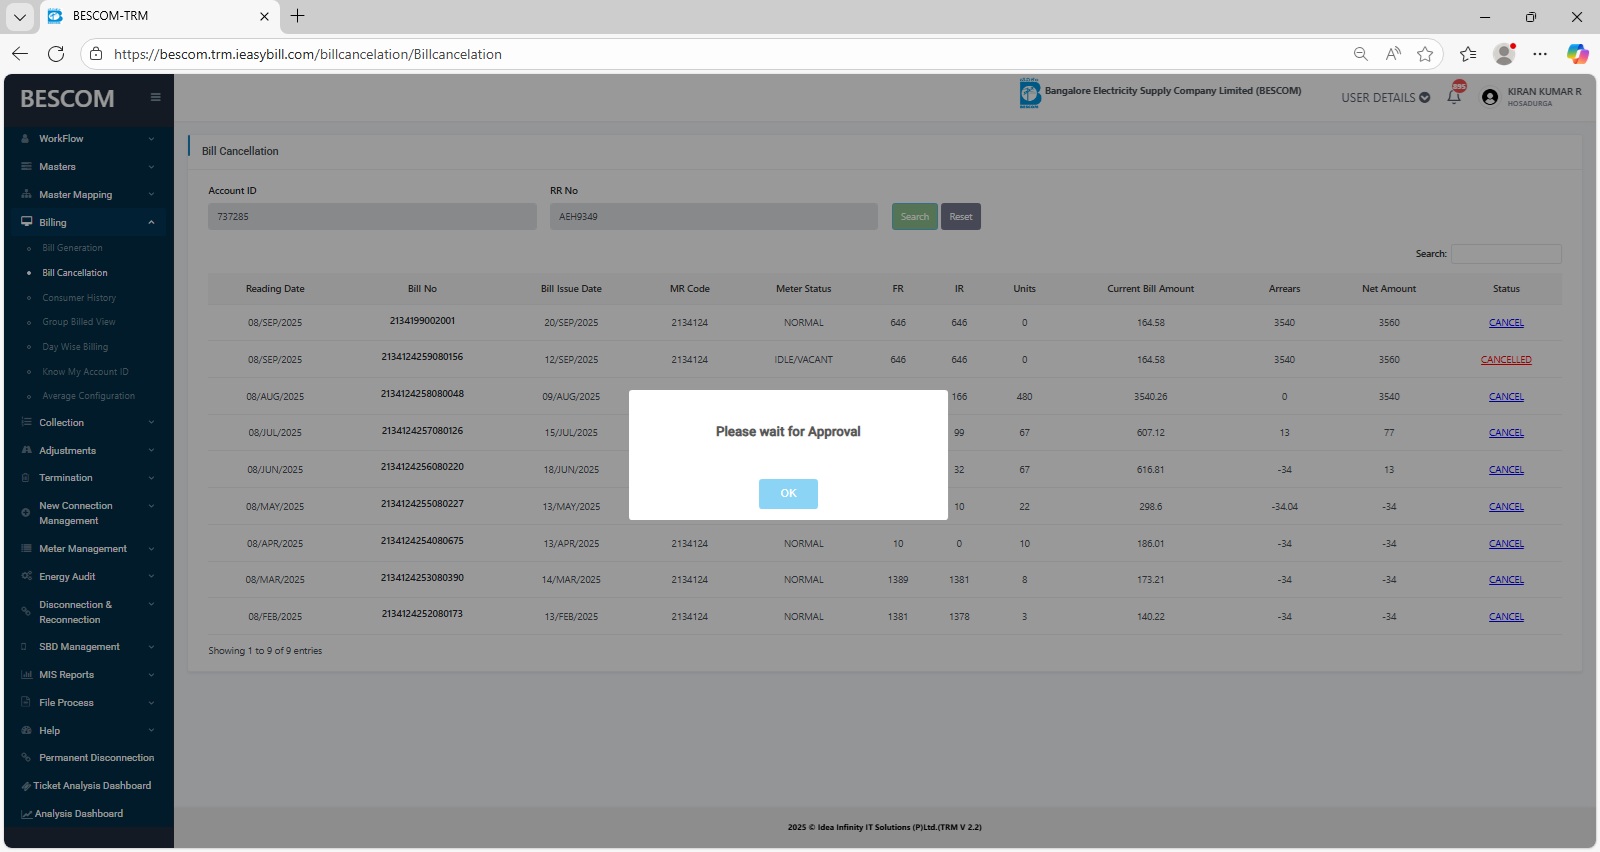Open Average Configuration submenu item
Screen dimensions: 1600x852
click(x=88, y=396)
